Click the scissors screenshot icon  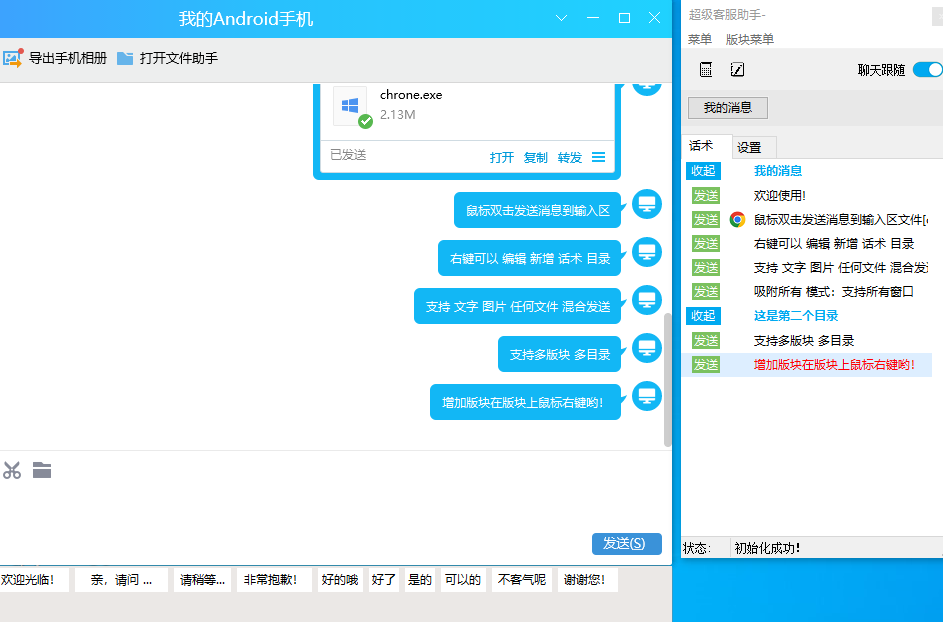[12, 470]
